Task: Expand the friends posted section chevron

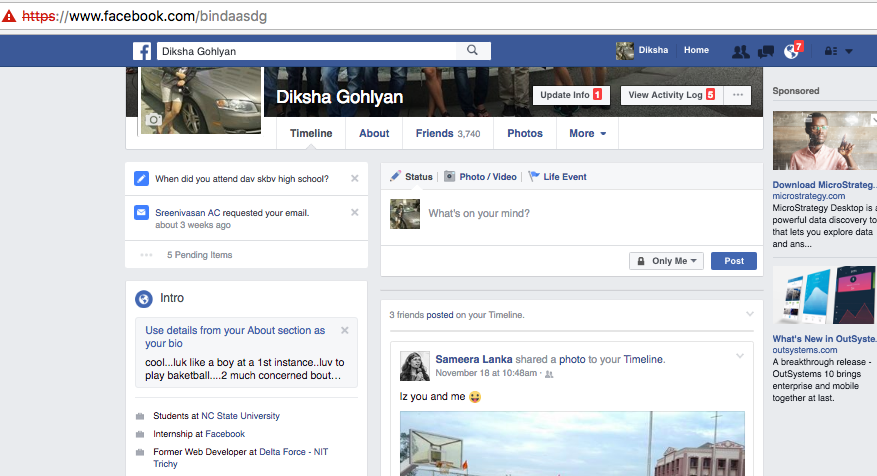Action: [750, 314]
